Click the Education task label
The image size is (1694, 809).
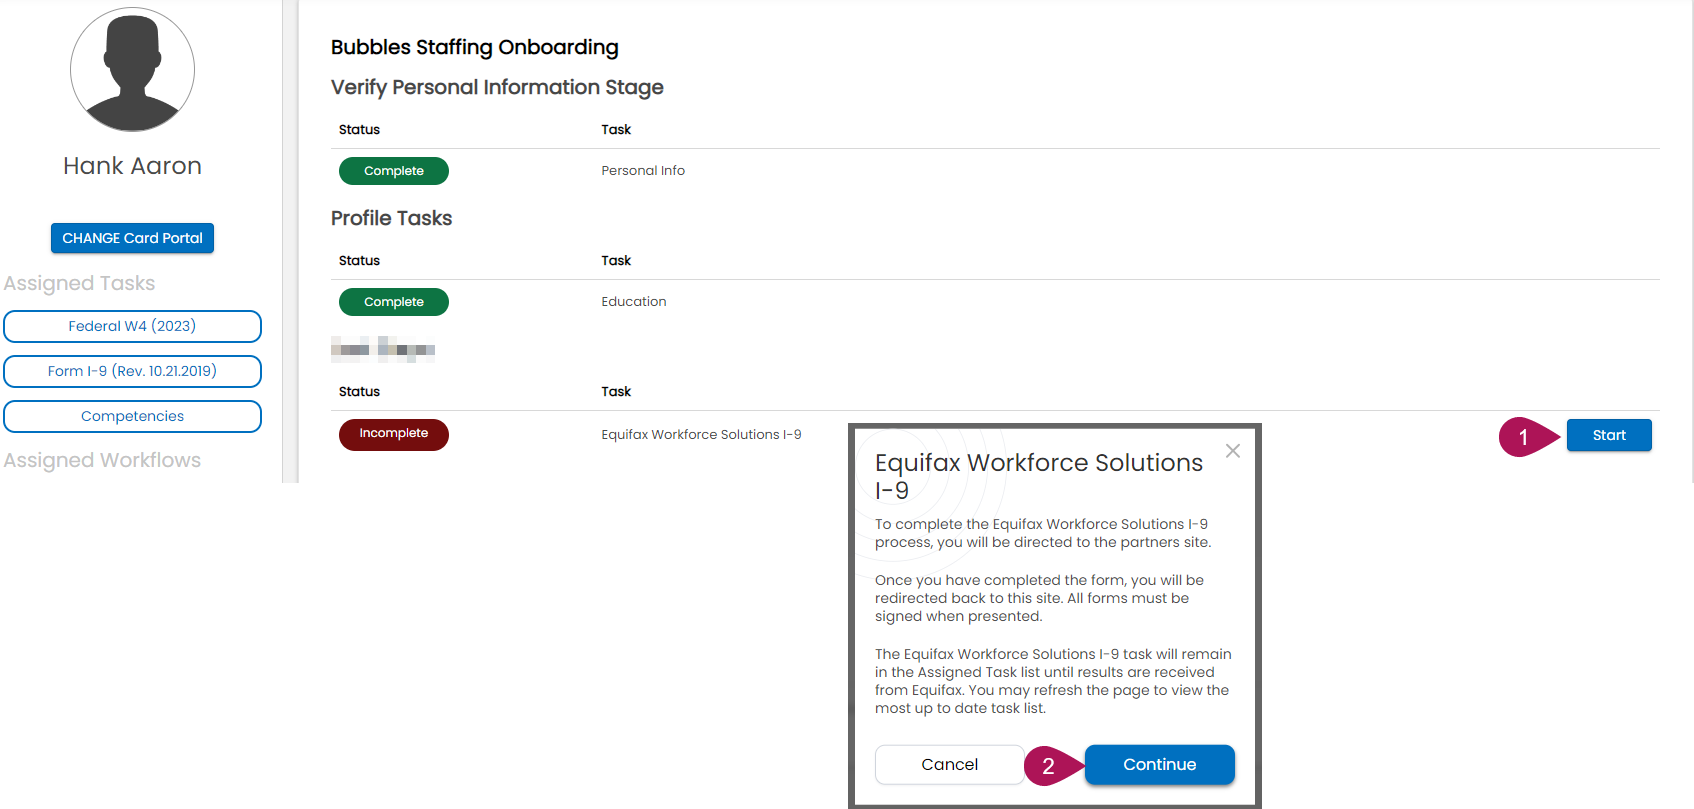pyautogui.click(x=634, y=301)
